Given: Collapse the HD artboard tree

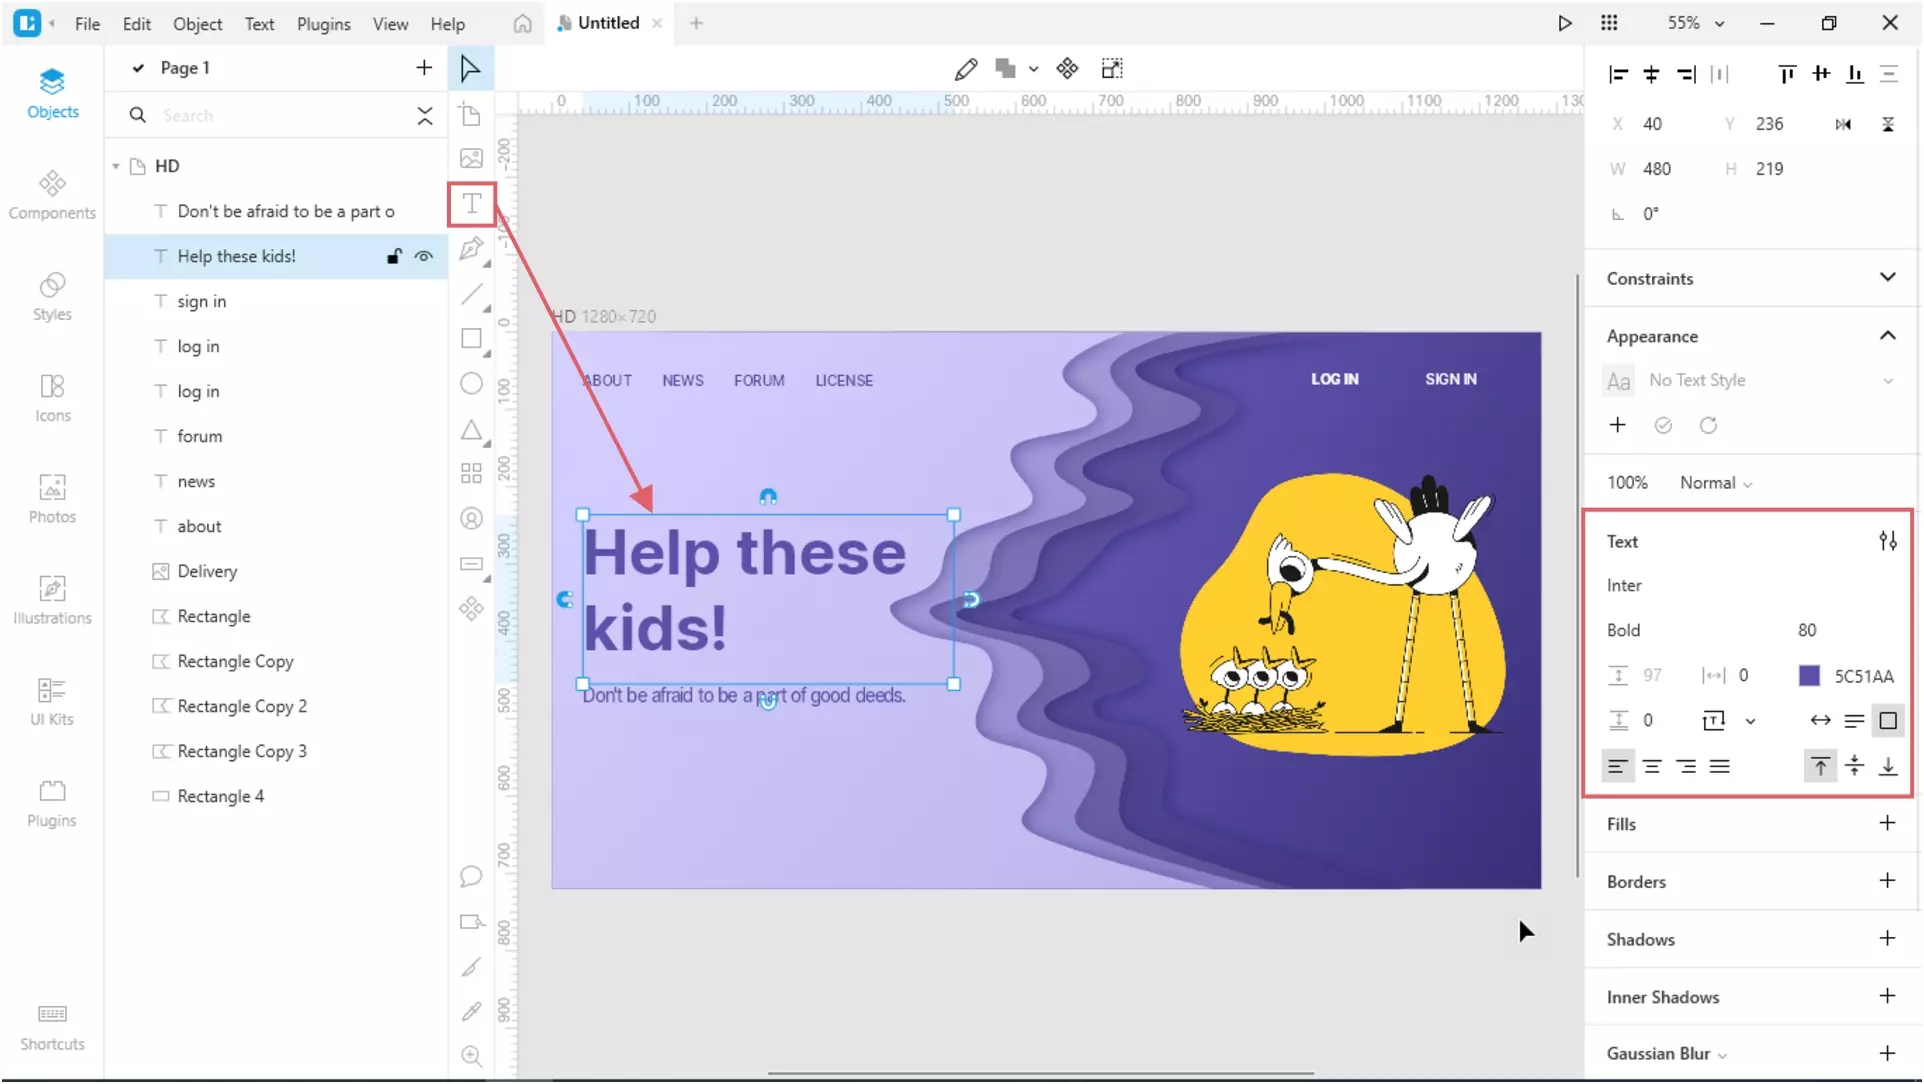Looking at the screenshot, I should pyautogui.click(x=116, y=166).
